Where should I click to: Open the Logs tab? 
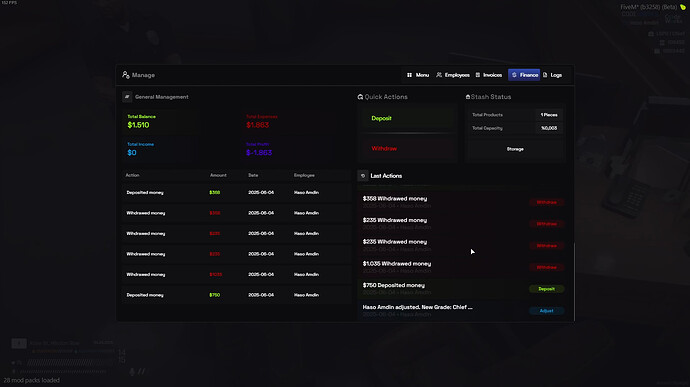coord(553,75)
